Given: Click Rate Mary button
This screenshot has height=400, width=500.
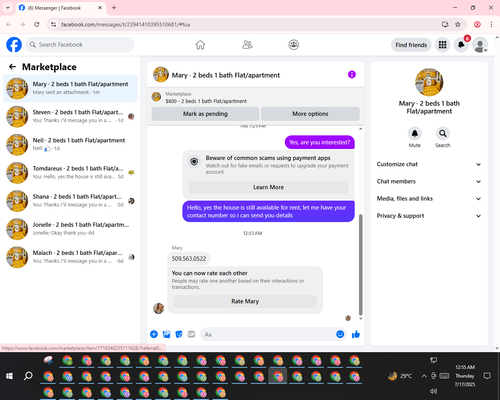Looking at the screenshot, I should click(x=245, y=301).
